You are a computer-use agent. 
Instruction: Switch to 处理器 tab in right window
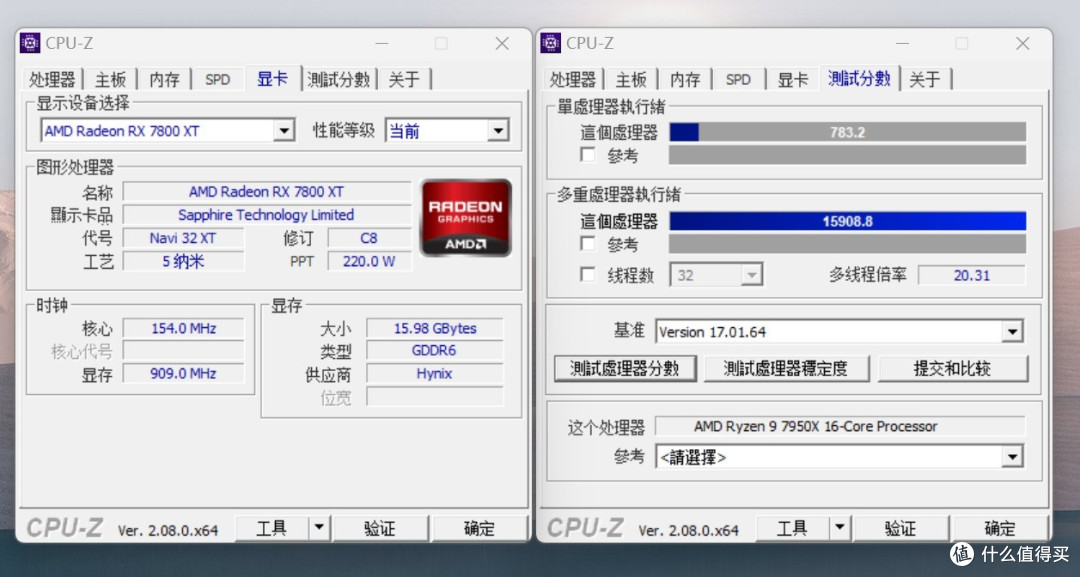(x=573, y=79)
